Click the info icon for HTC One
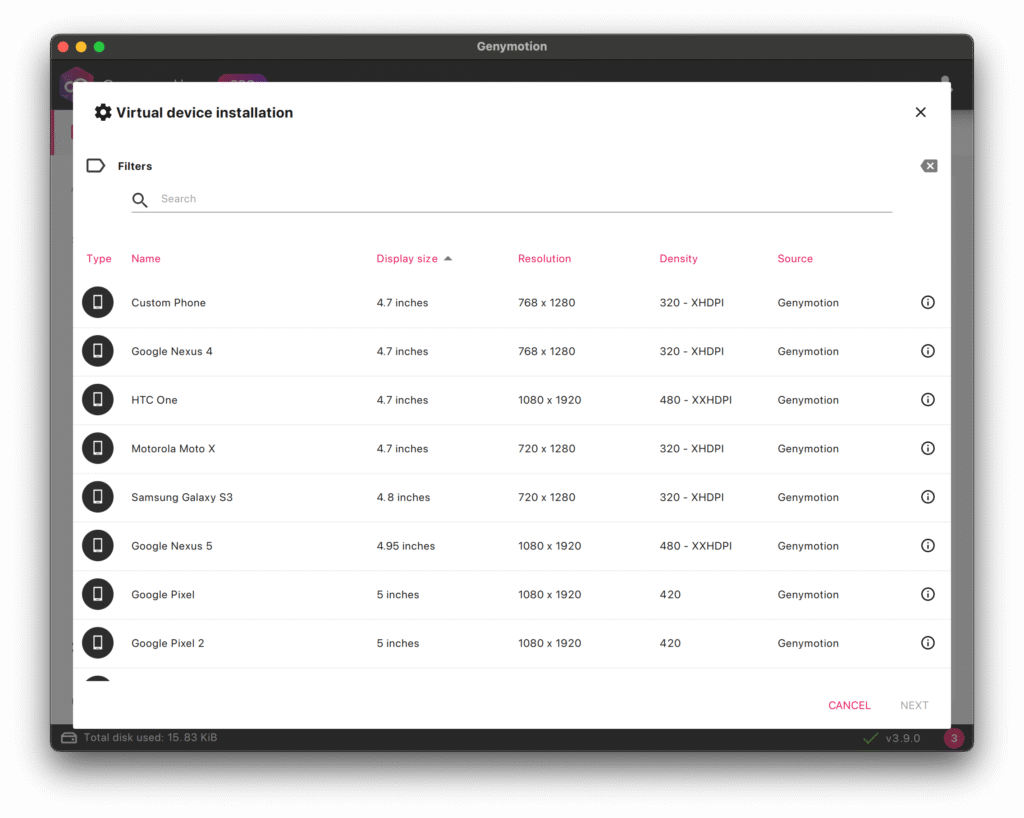This screenshot has height=818, width=1024. coord(927,399)
